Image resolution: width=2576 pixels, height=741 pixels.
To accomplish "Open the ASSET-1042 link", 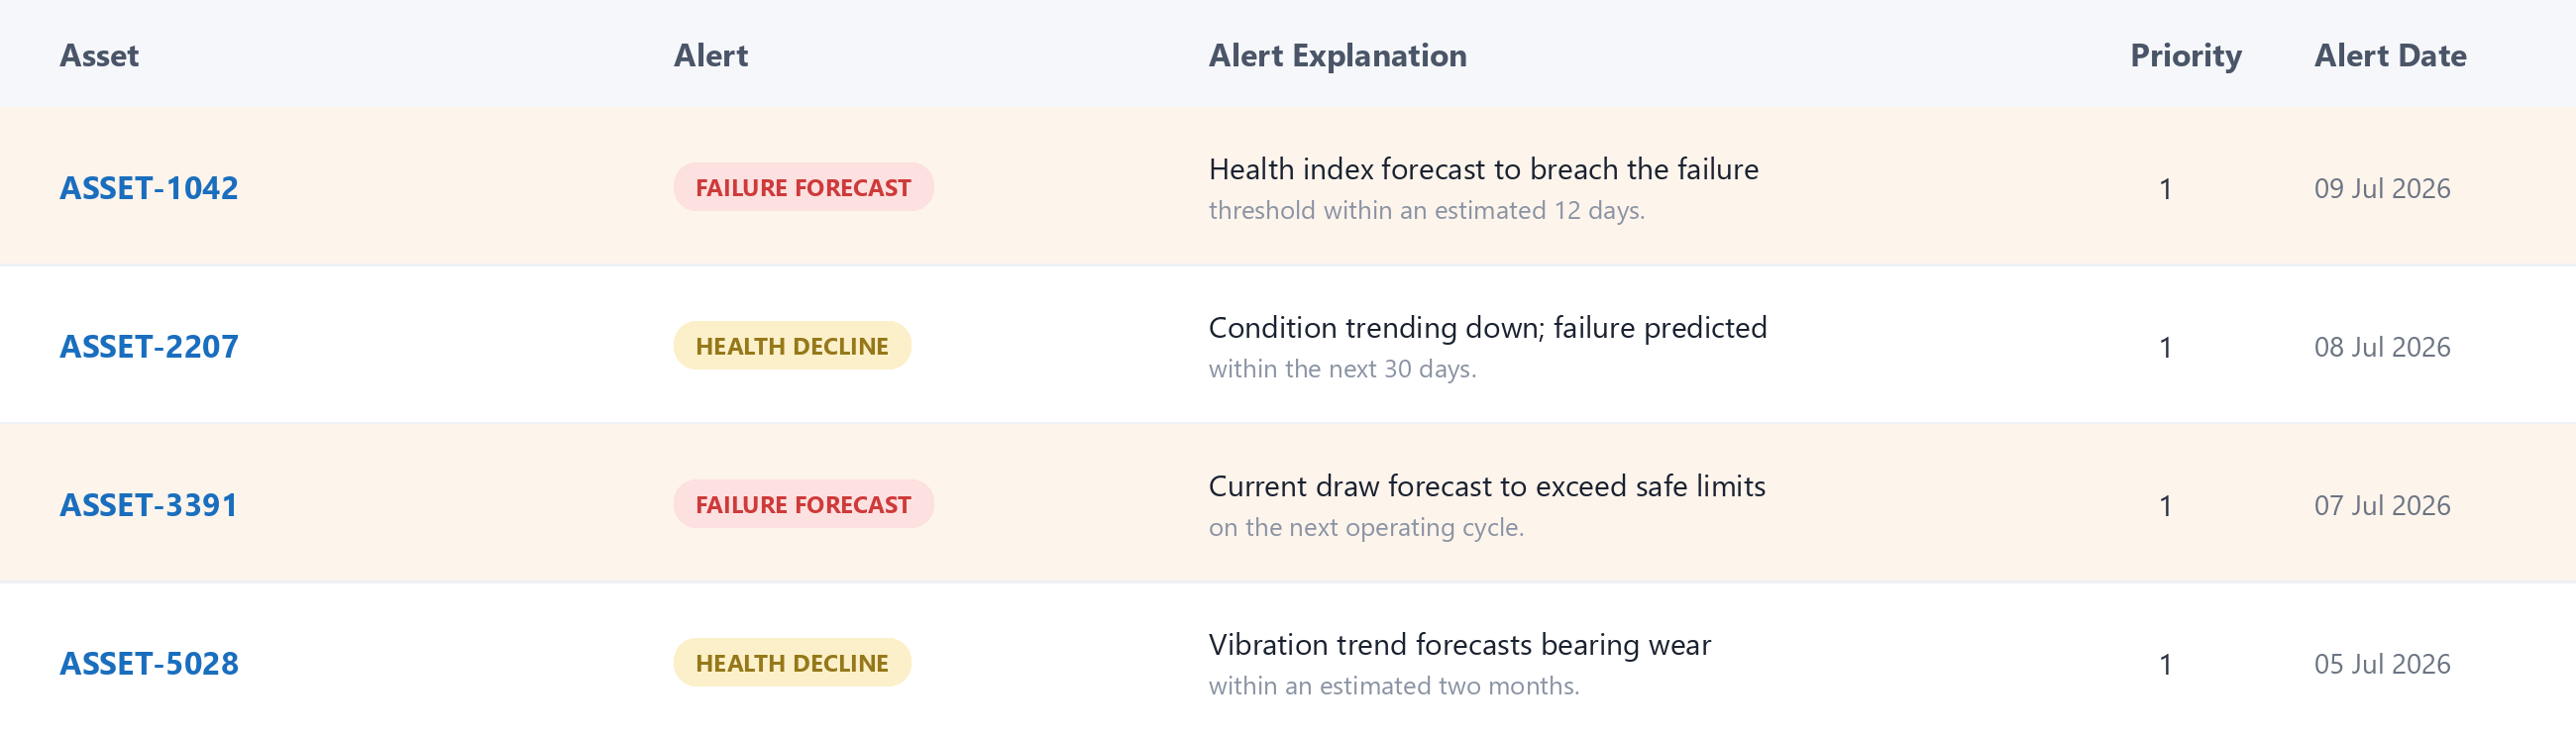I will tap(149, 188).
